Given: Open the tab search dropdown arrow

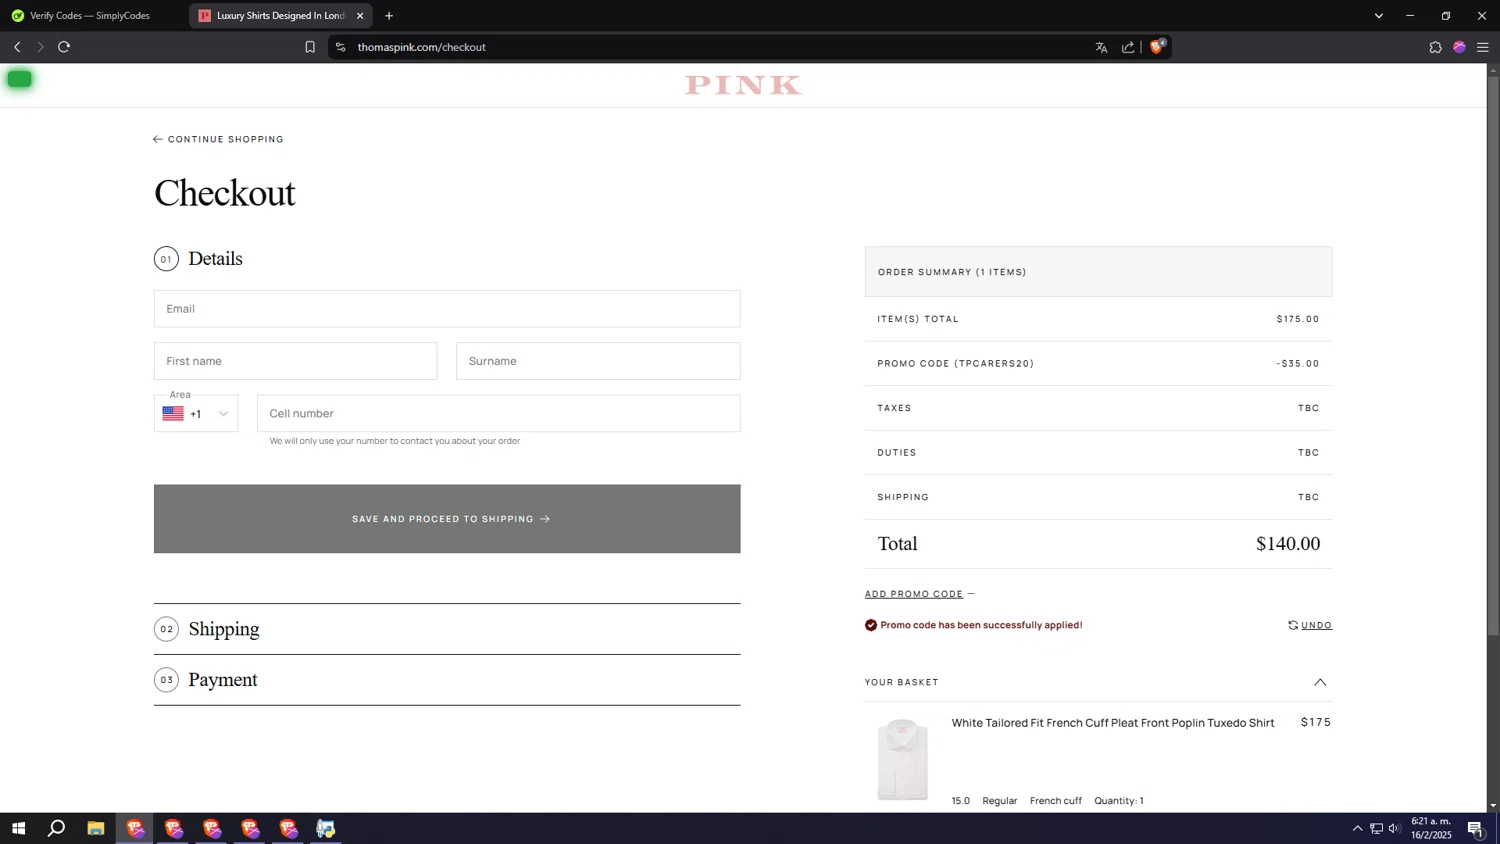Looking at the screenshot, I should pyautogui.click(x=1378, y=16).
